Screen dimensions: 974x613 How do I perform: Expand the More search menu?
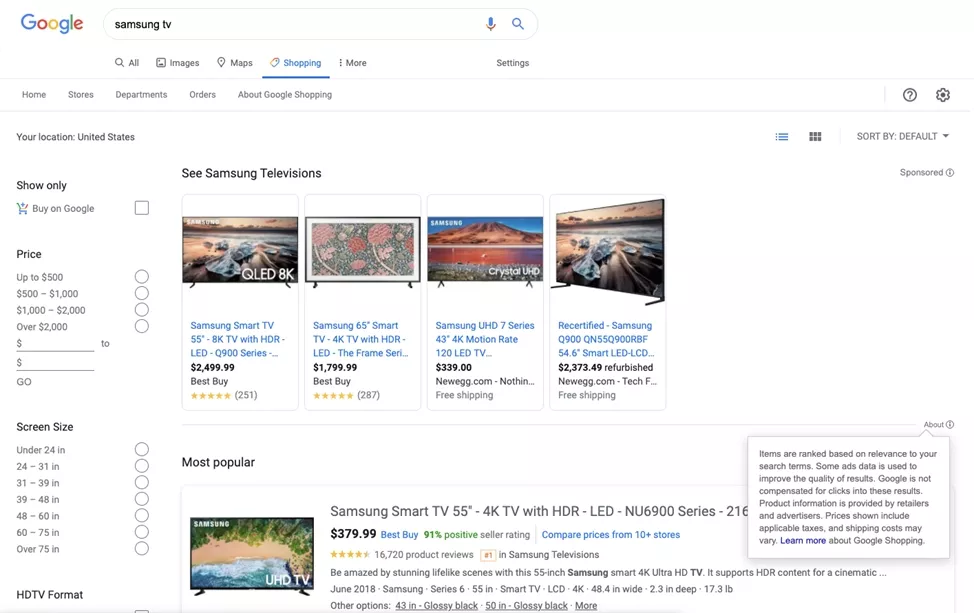[352, 63]
